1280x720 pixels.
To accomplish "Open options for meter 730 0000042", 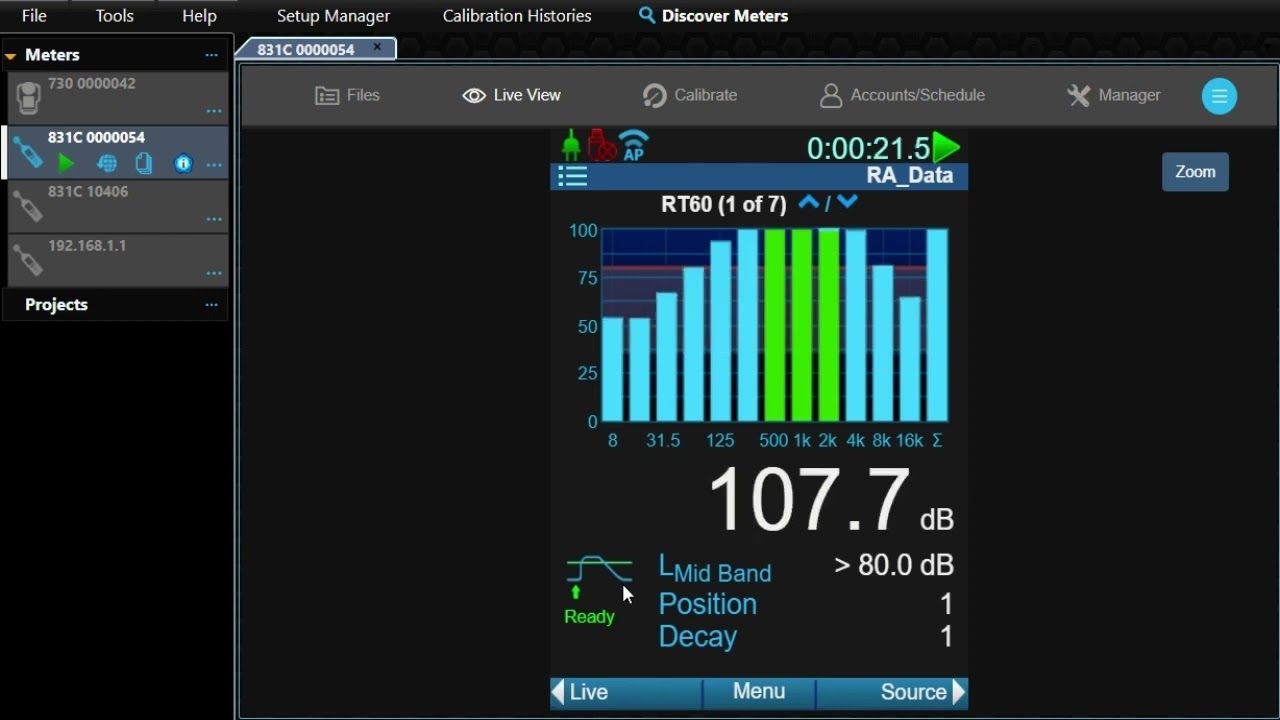I will tap(214, 111).
